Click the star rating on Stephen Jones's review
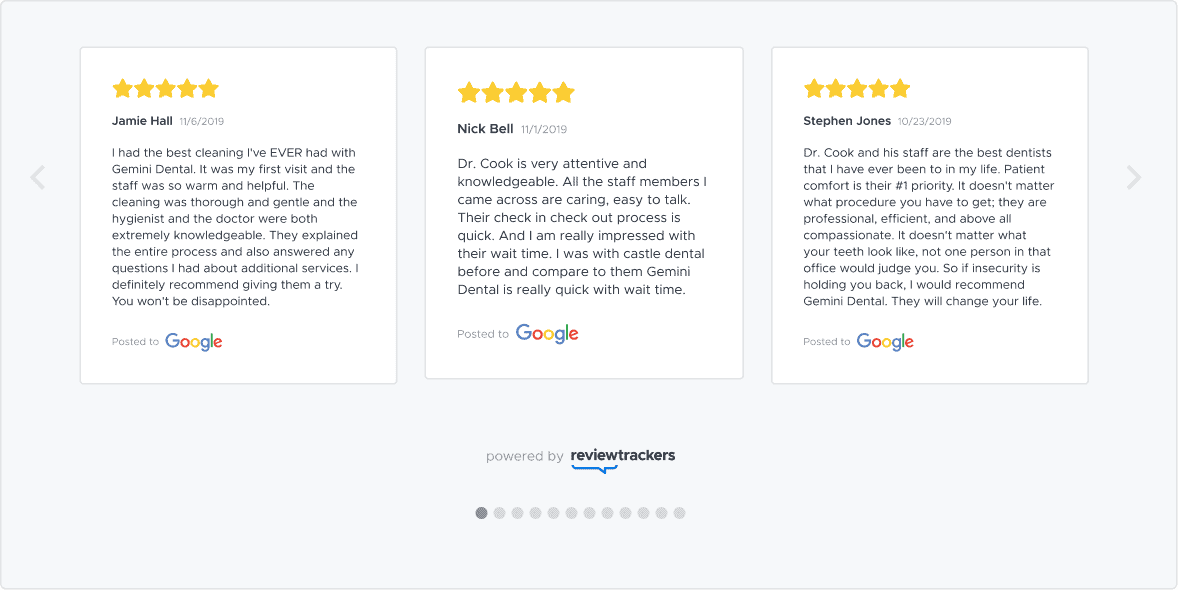Screen dimensions: 1178x590 (x=857, y=89)
